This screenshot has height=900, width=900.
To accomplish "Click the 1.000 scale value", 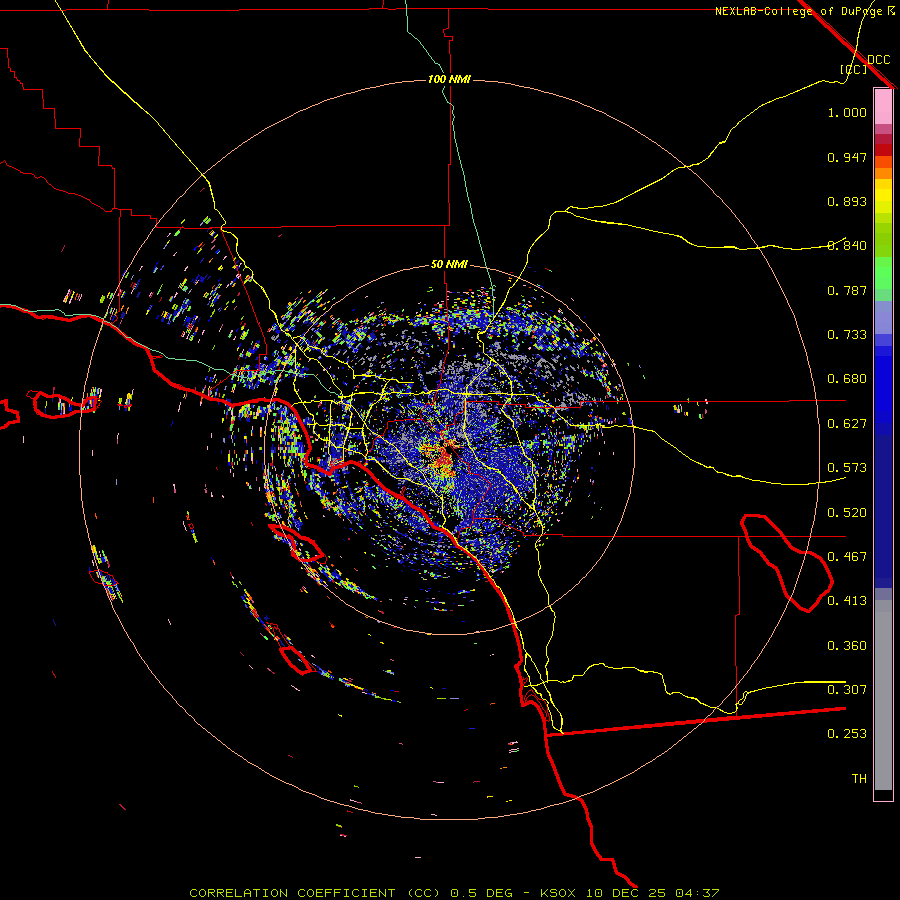I will (847, 112).
